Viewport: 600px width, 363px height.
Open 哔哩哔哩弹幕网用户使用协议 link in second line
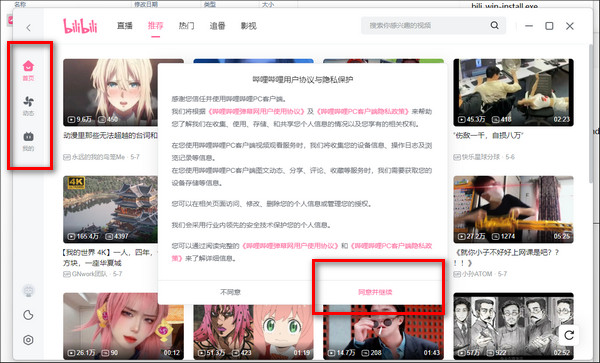(x=256, y=111)
